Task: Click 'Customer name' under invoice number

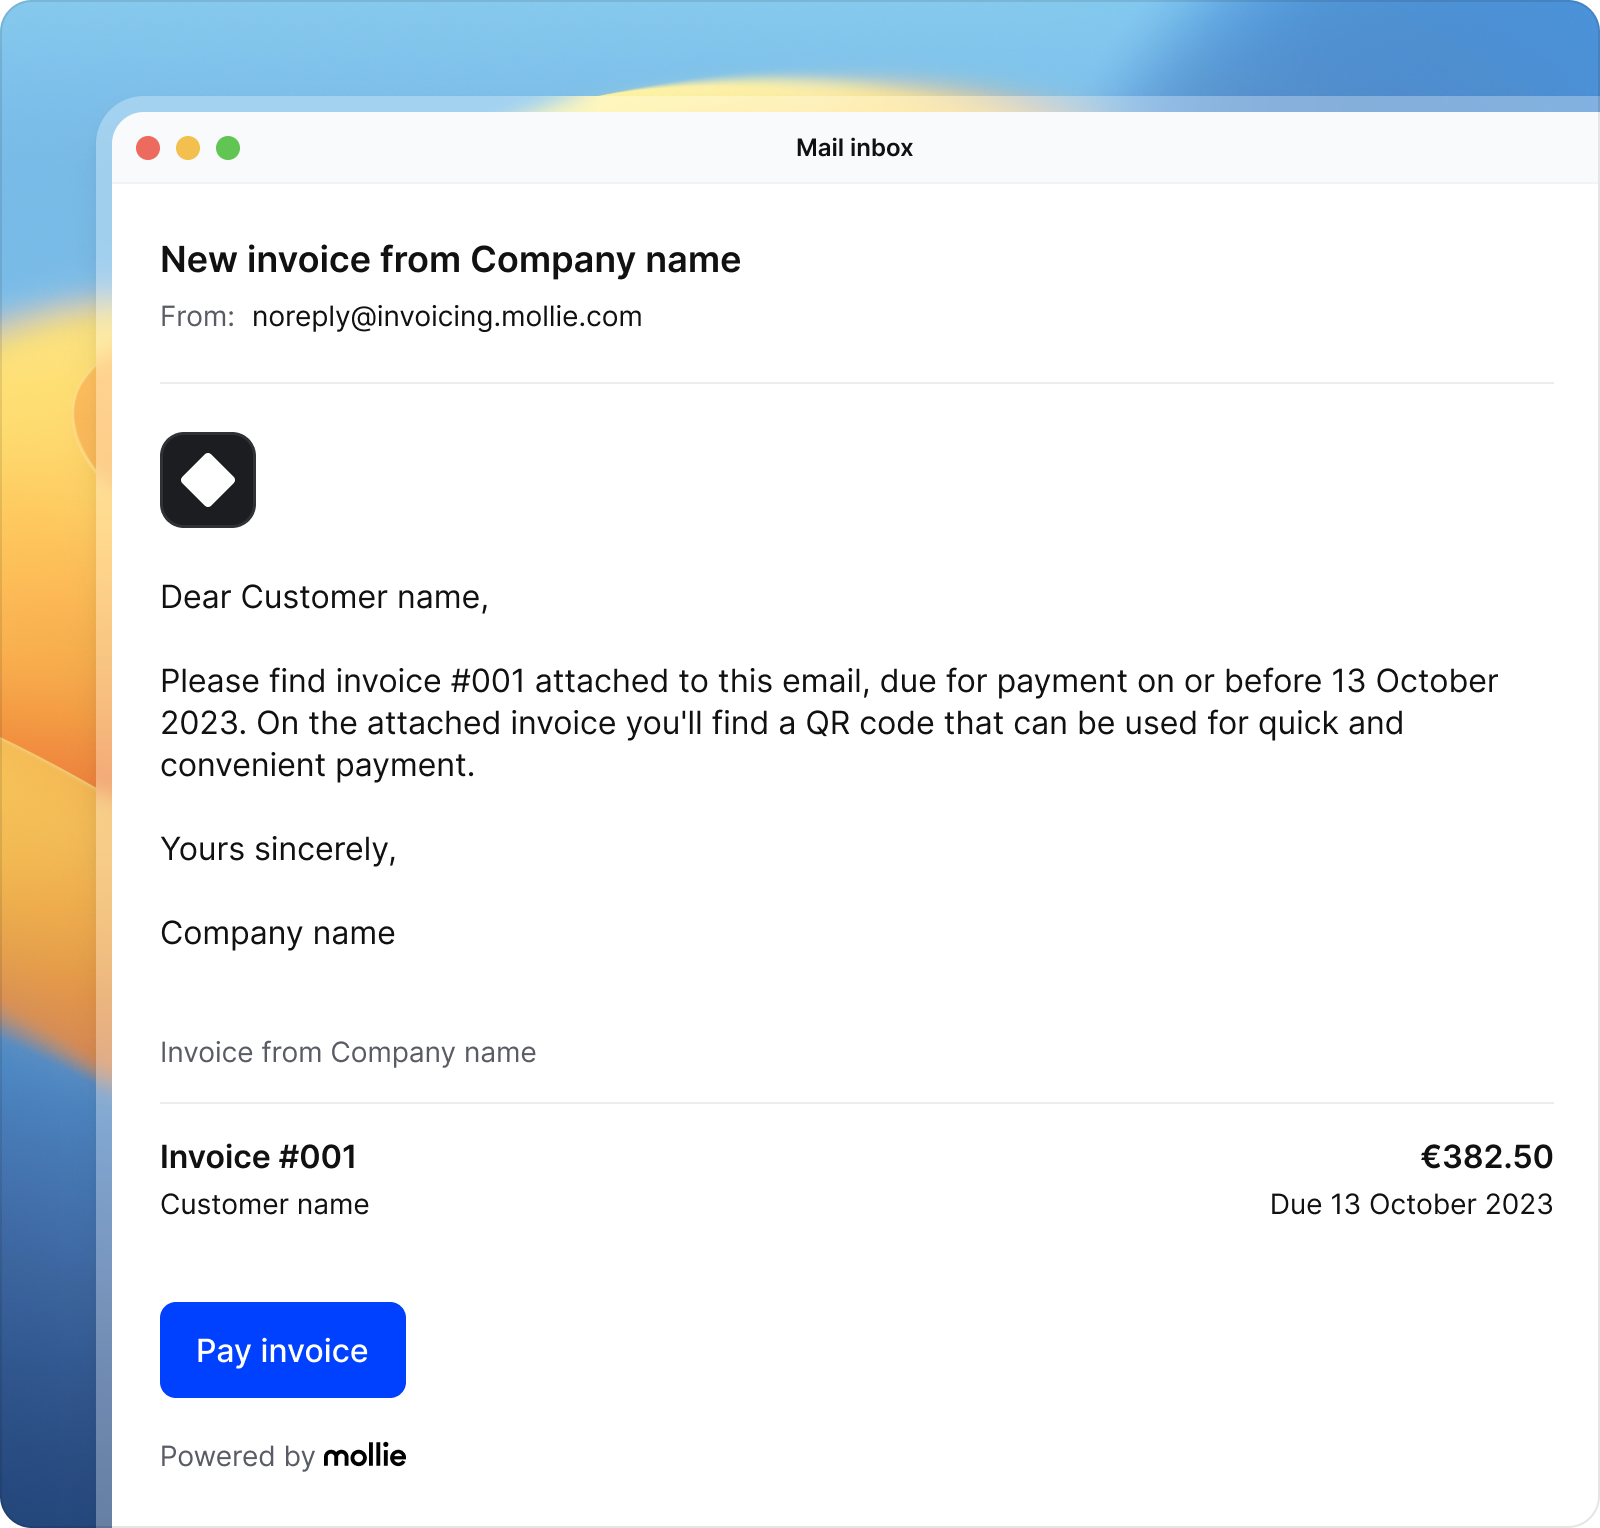Action: tap(264, 1204)
